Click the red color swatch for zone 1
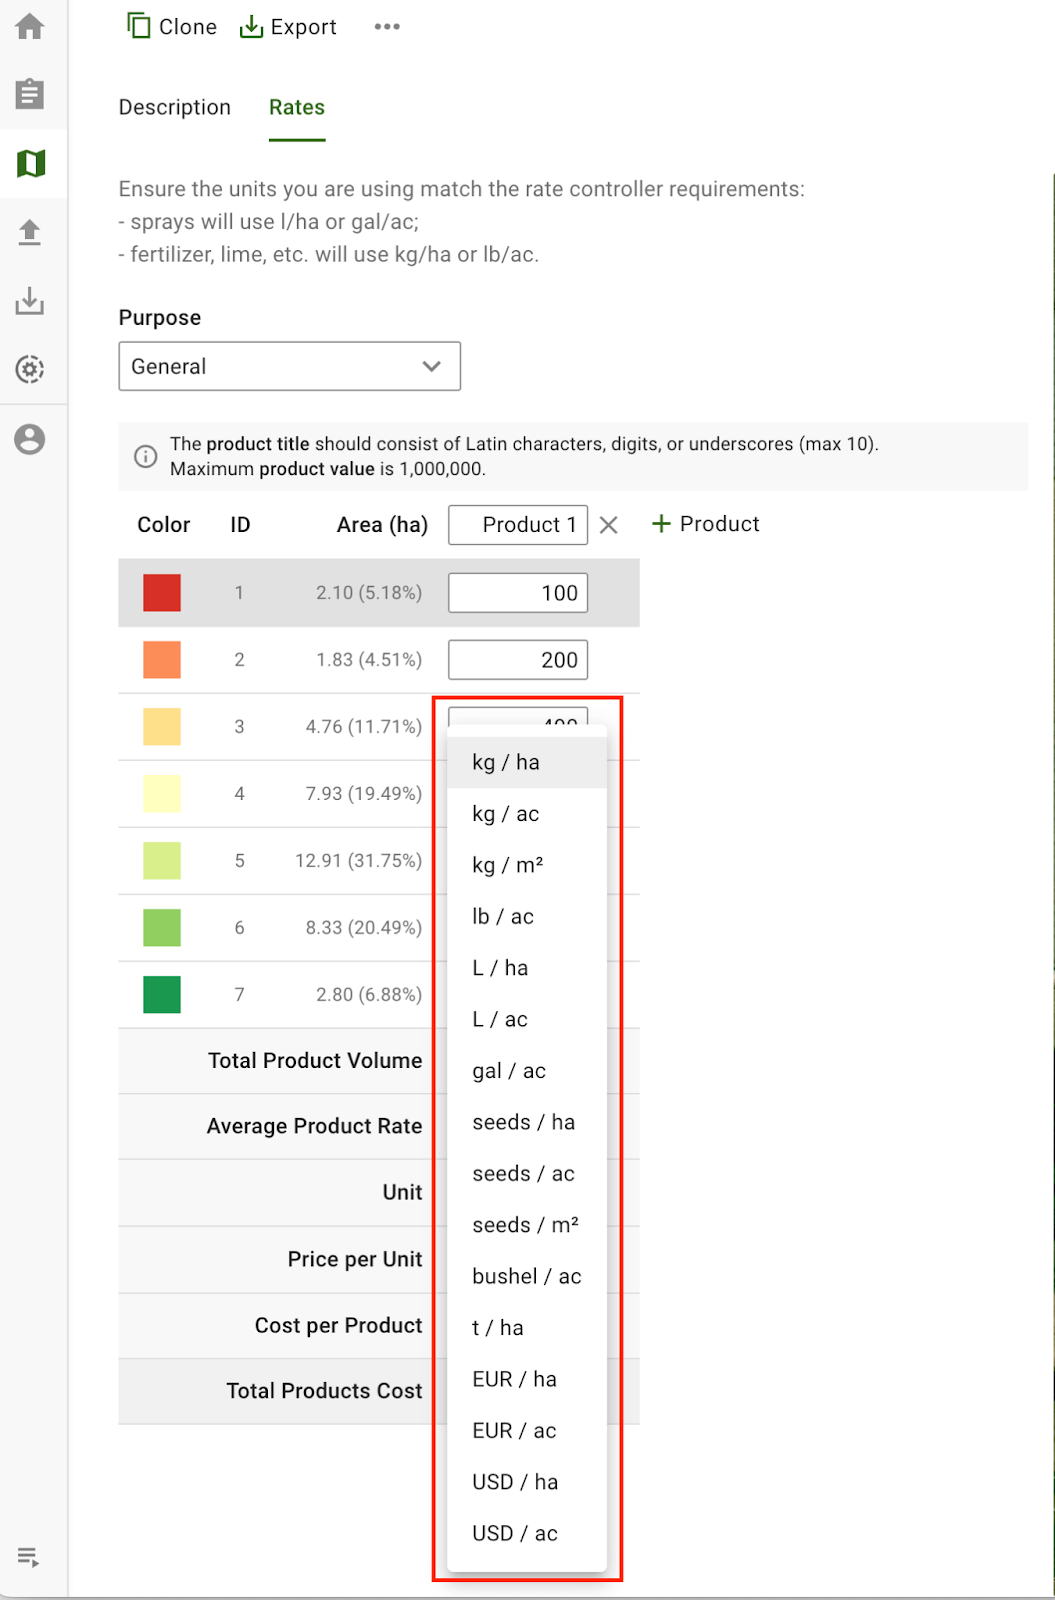 [x=162, y=593]
